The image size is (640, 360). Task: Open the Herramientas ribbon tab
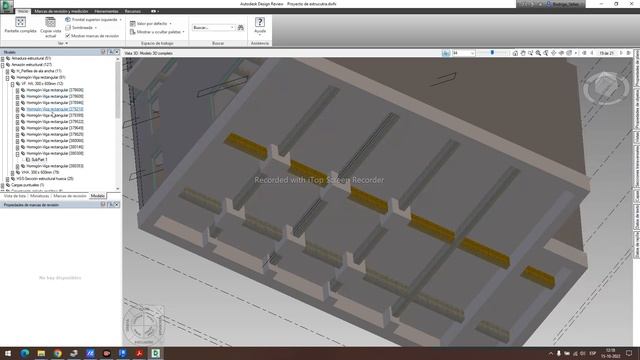[106, 11]
